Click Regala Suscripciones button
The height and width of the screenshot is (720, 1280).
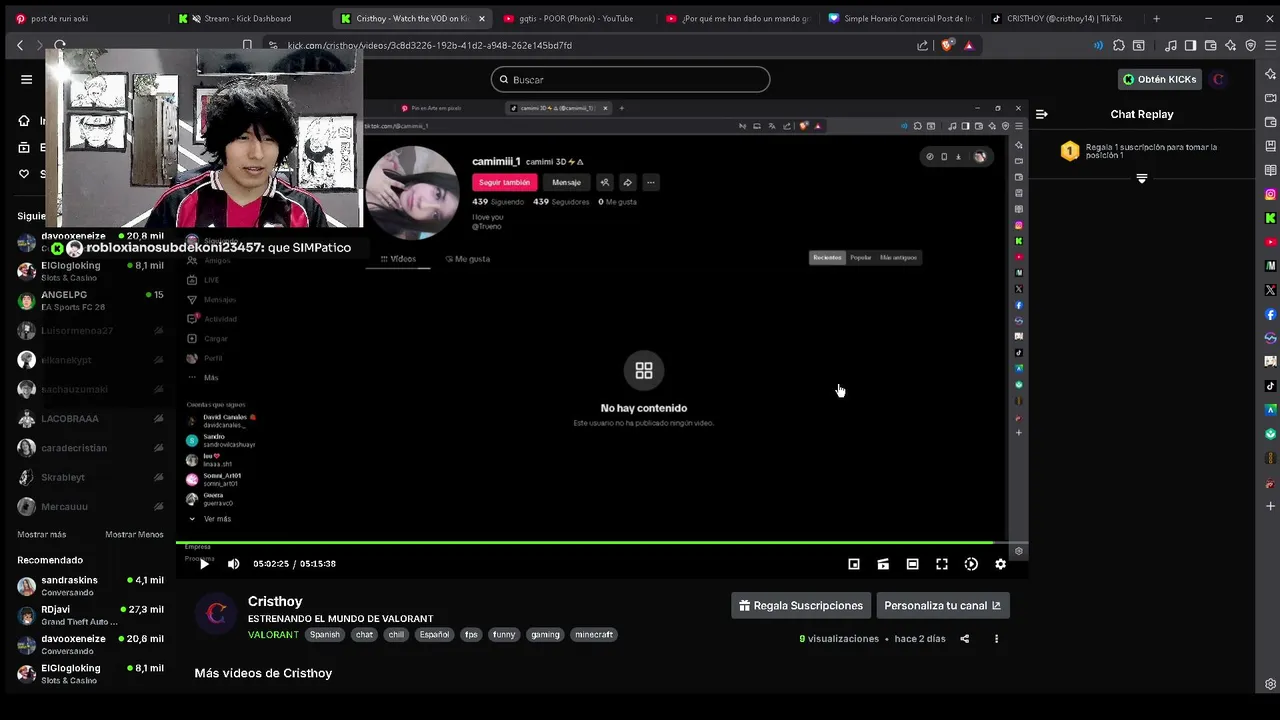point(801,606)
